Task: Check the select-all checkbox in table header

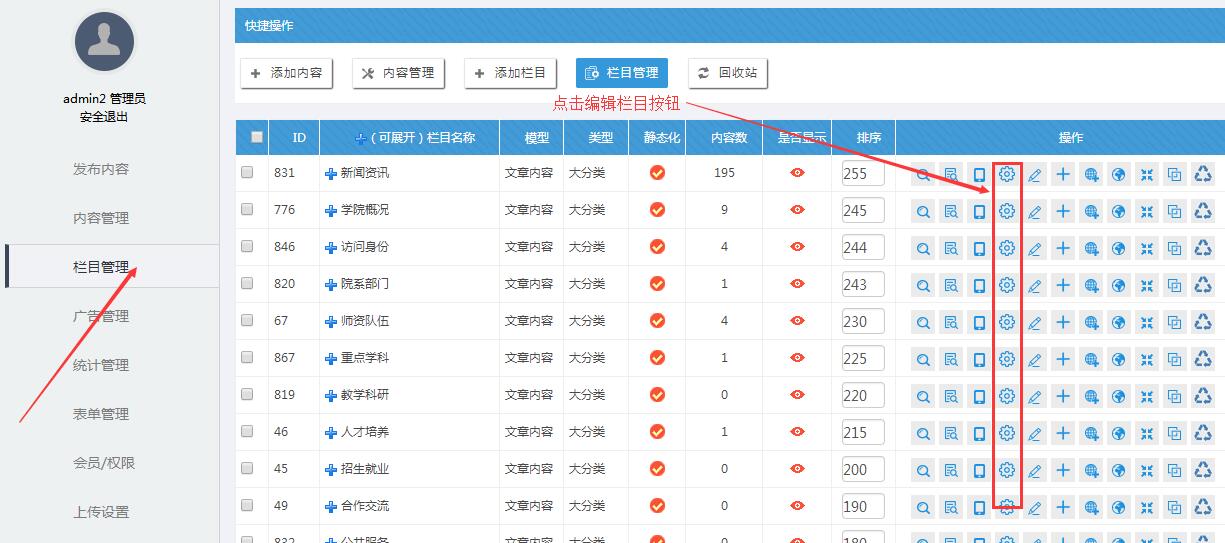Action: pyautogui.click(x=257, y=137)
